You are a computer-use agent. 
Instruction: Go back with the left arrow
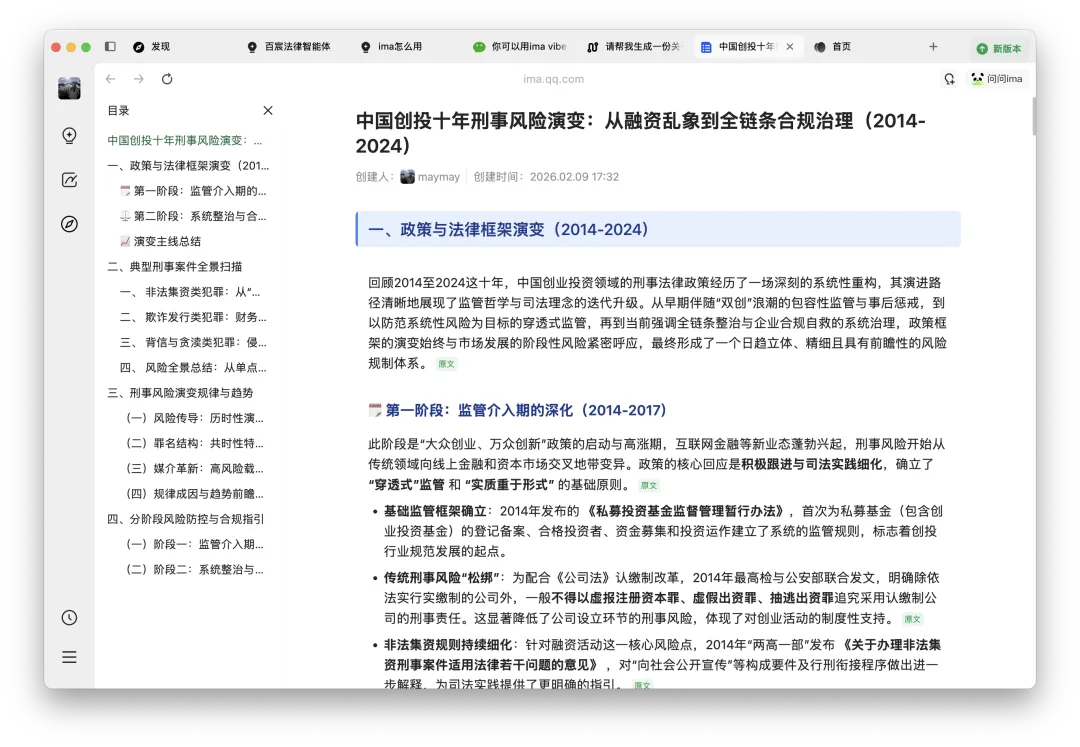(x=111, y=79)
